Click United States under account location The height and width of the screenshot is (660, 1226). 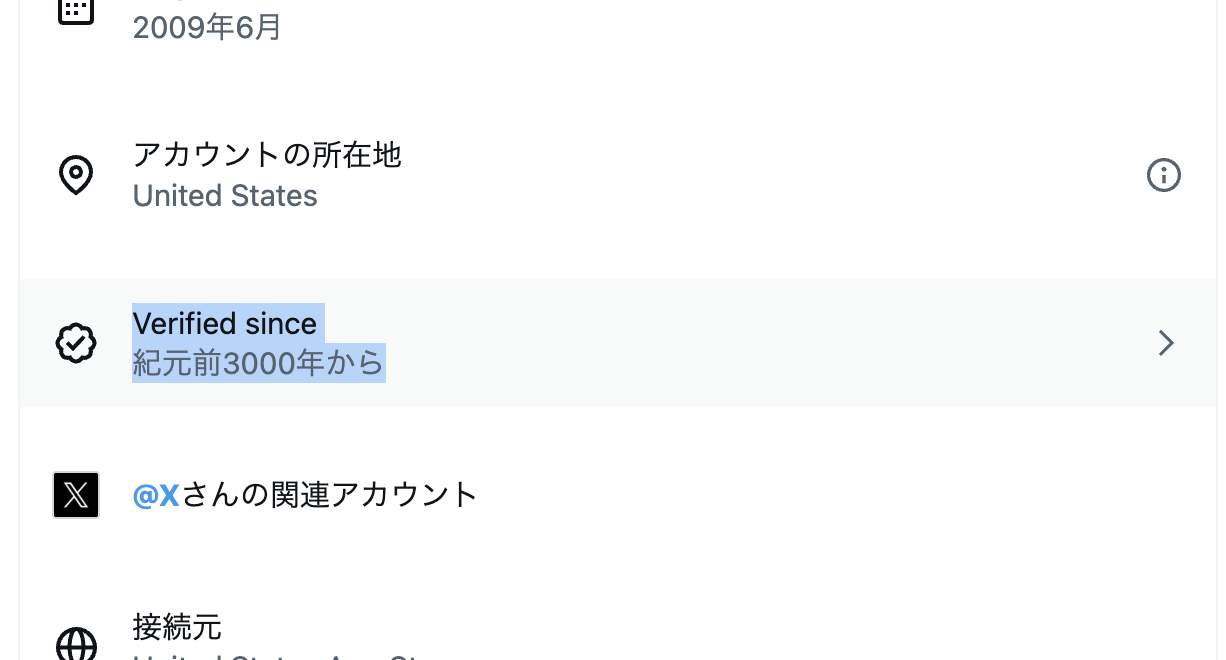(225, 195)
